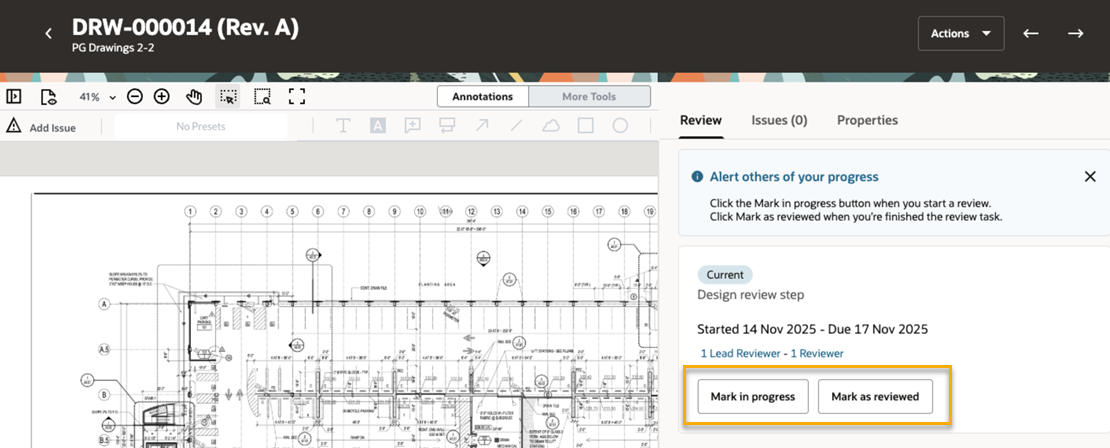Click Add Issue warning icon

coord(14,127)
